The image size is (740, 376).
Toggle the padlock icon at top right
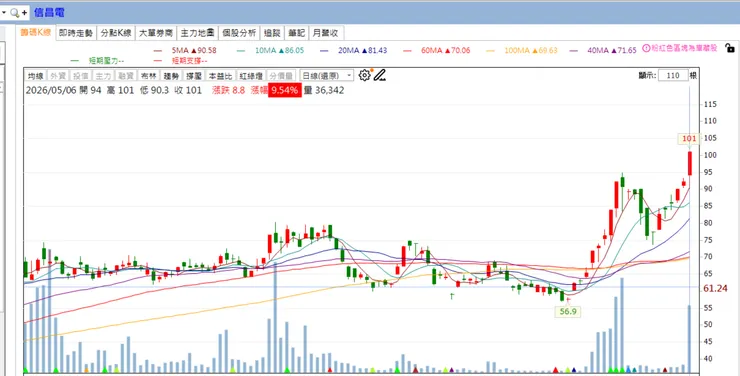730,48
